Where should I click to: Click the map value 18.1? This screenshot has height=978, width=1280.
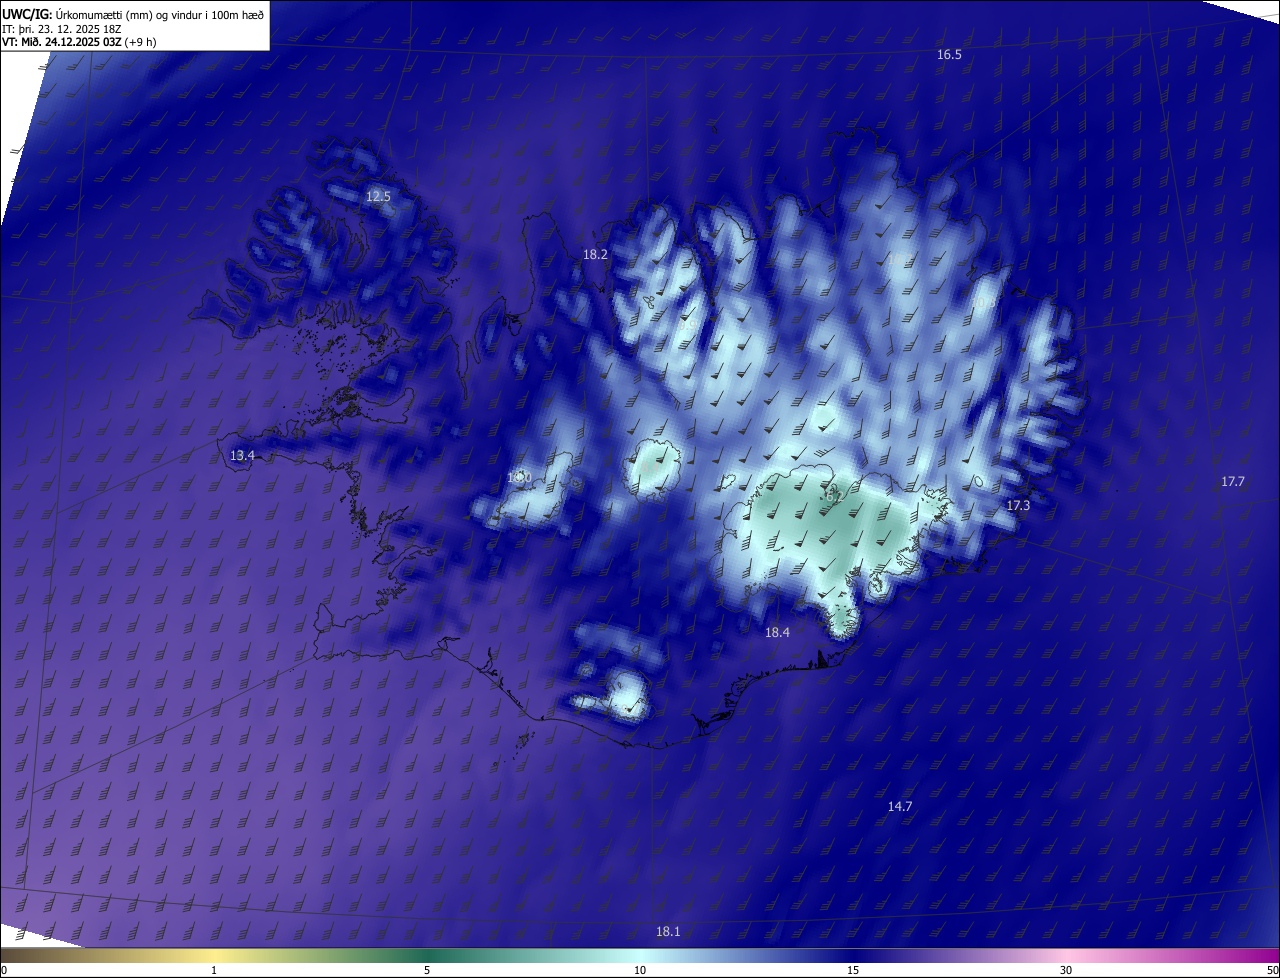[668, 932]
